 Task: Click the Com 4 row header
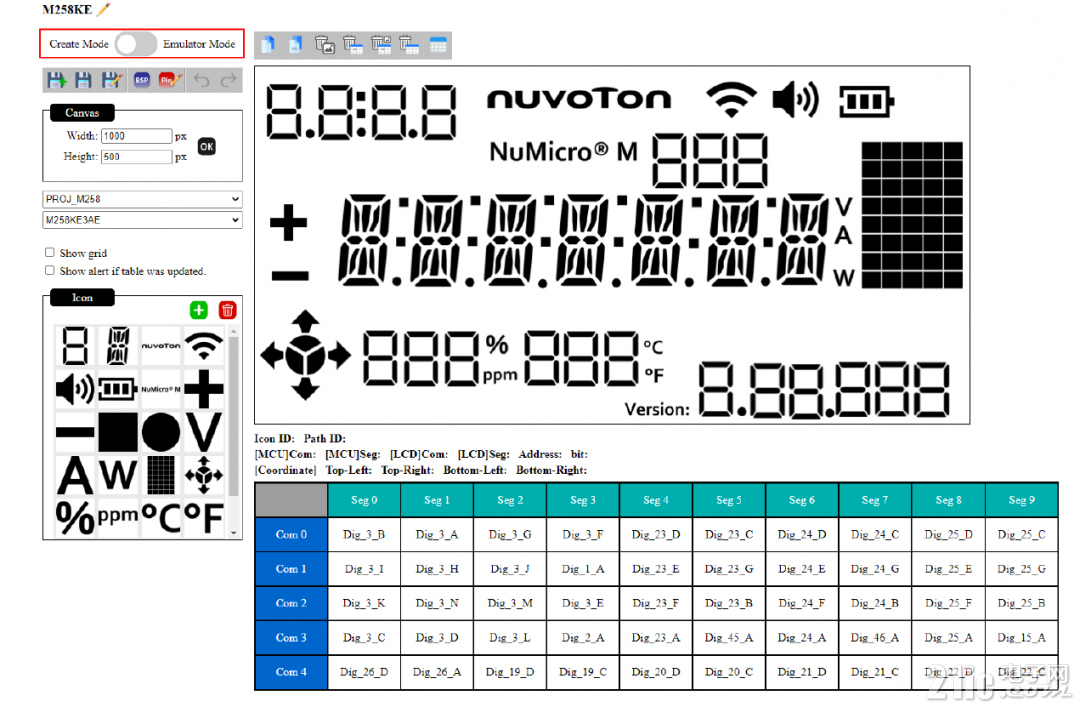point(291,672)
